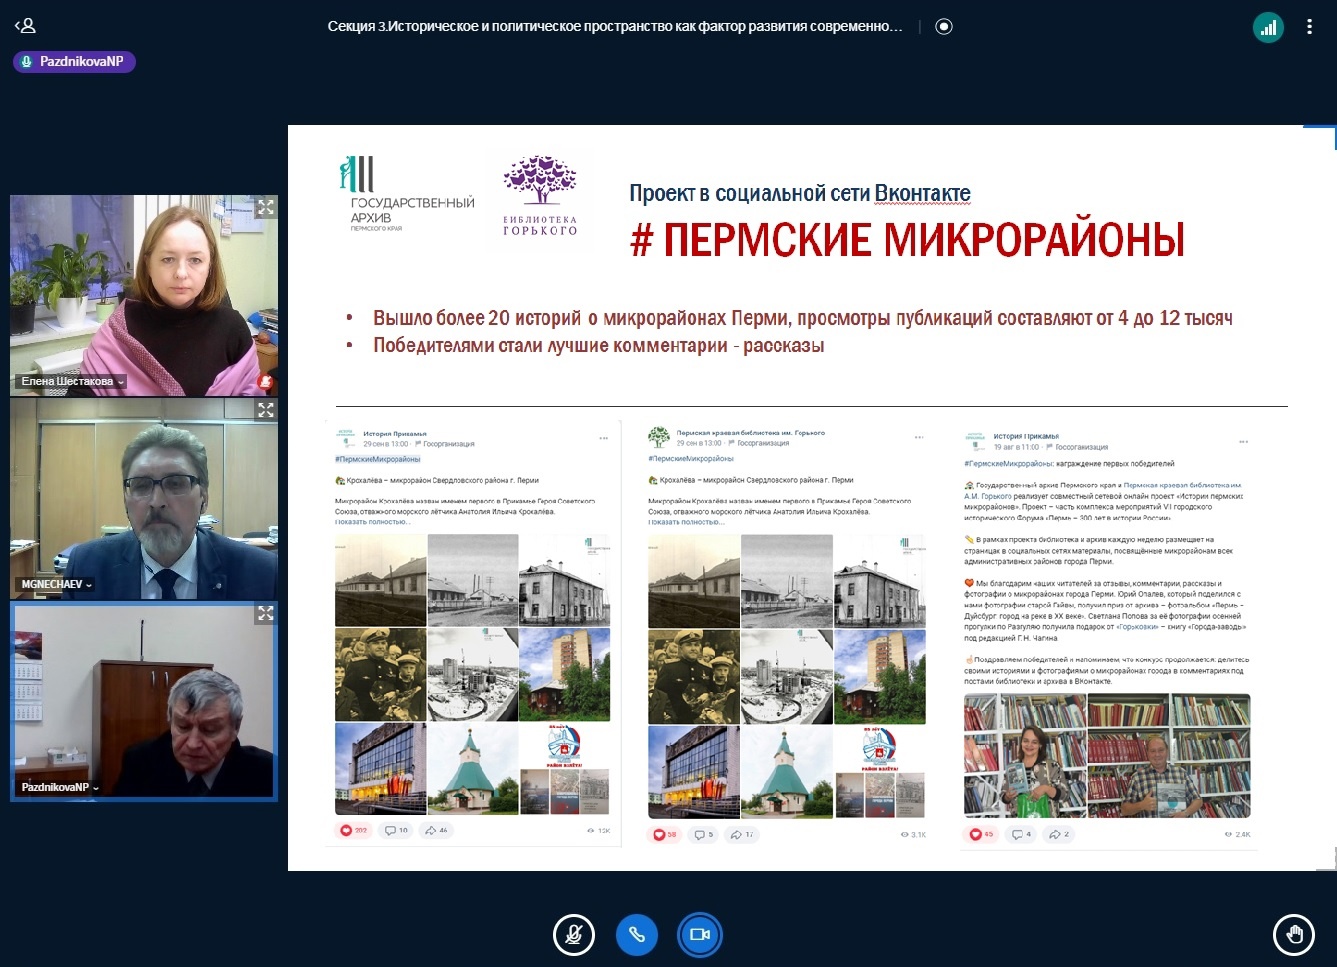Check the connection quality indicator
The image size is (1337, 967).
click(1268, 27)
